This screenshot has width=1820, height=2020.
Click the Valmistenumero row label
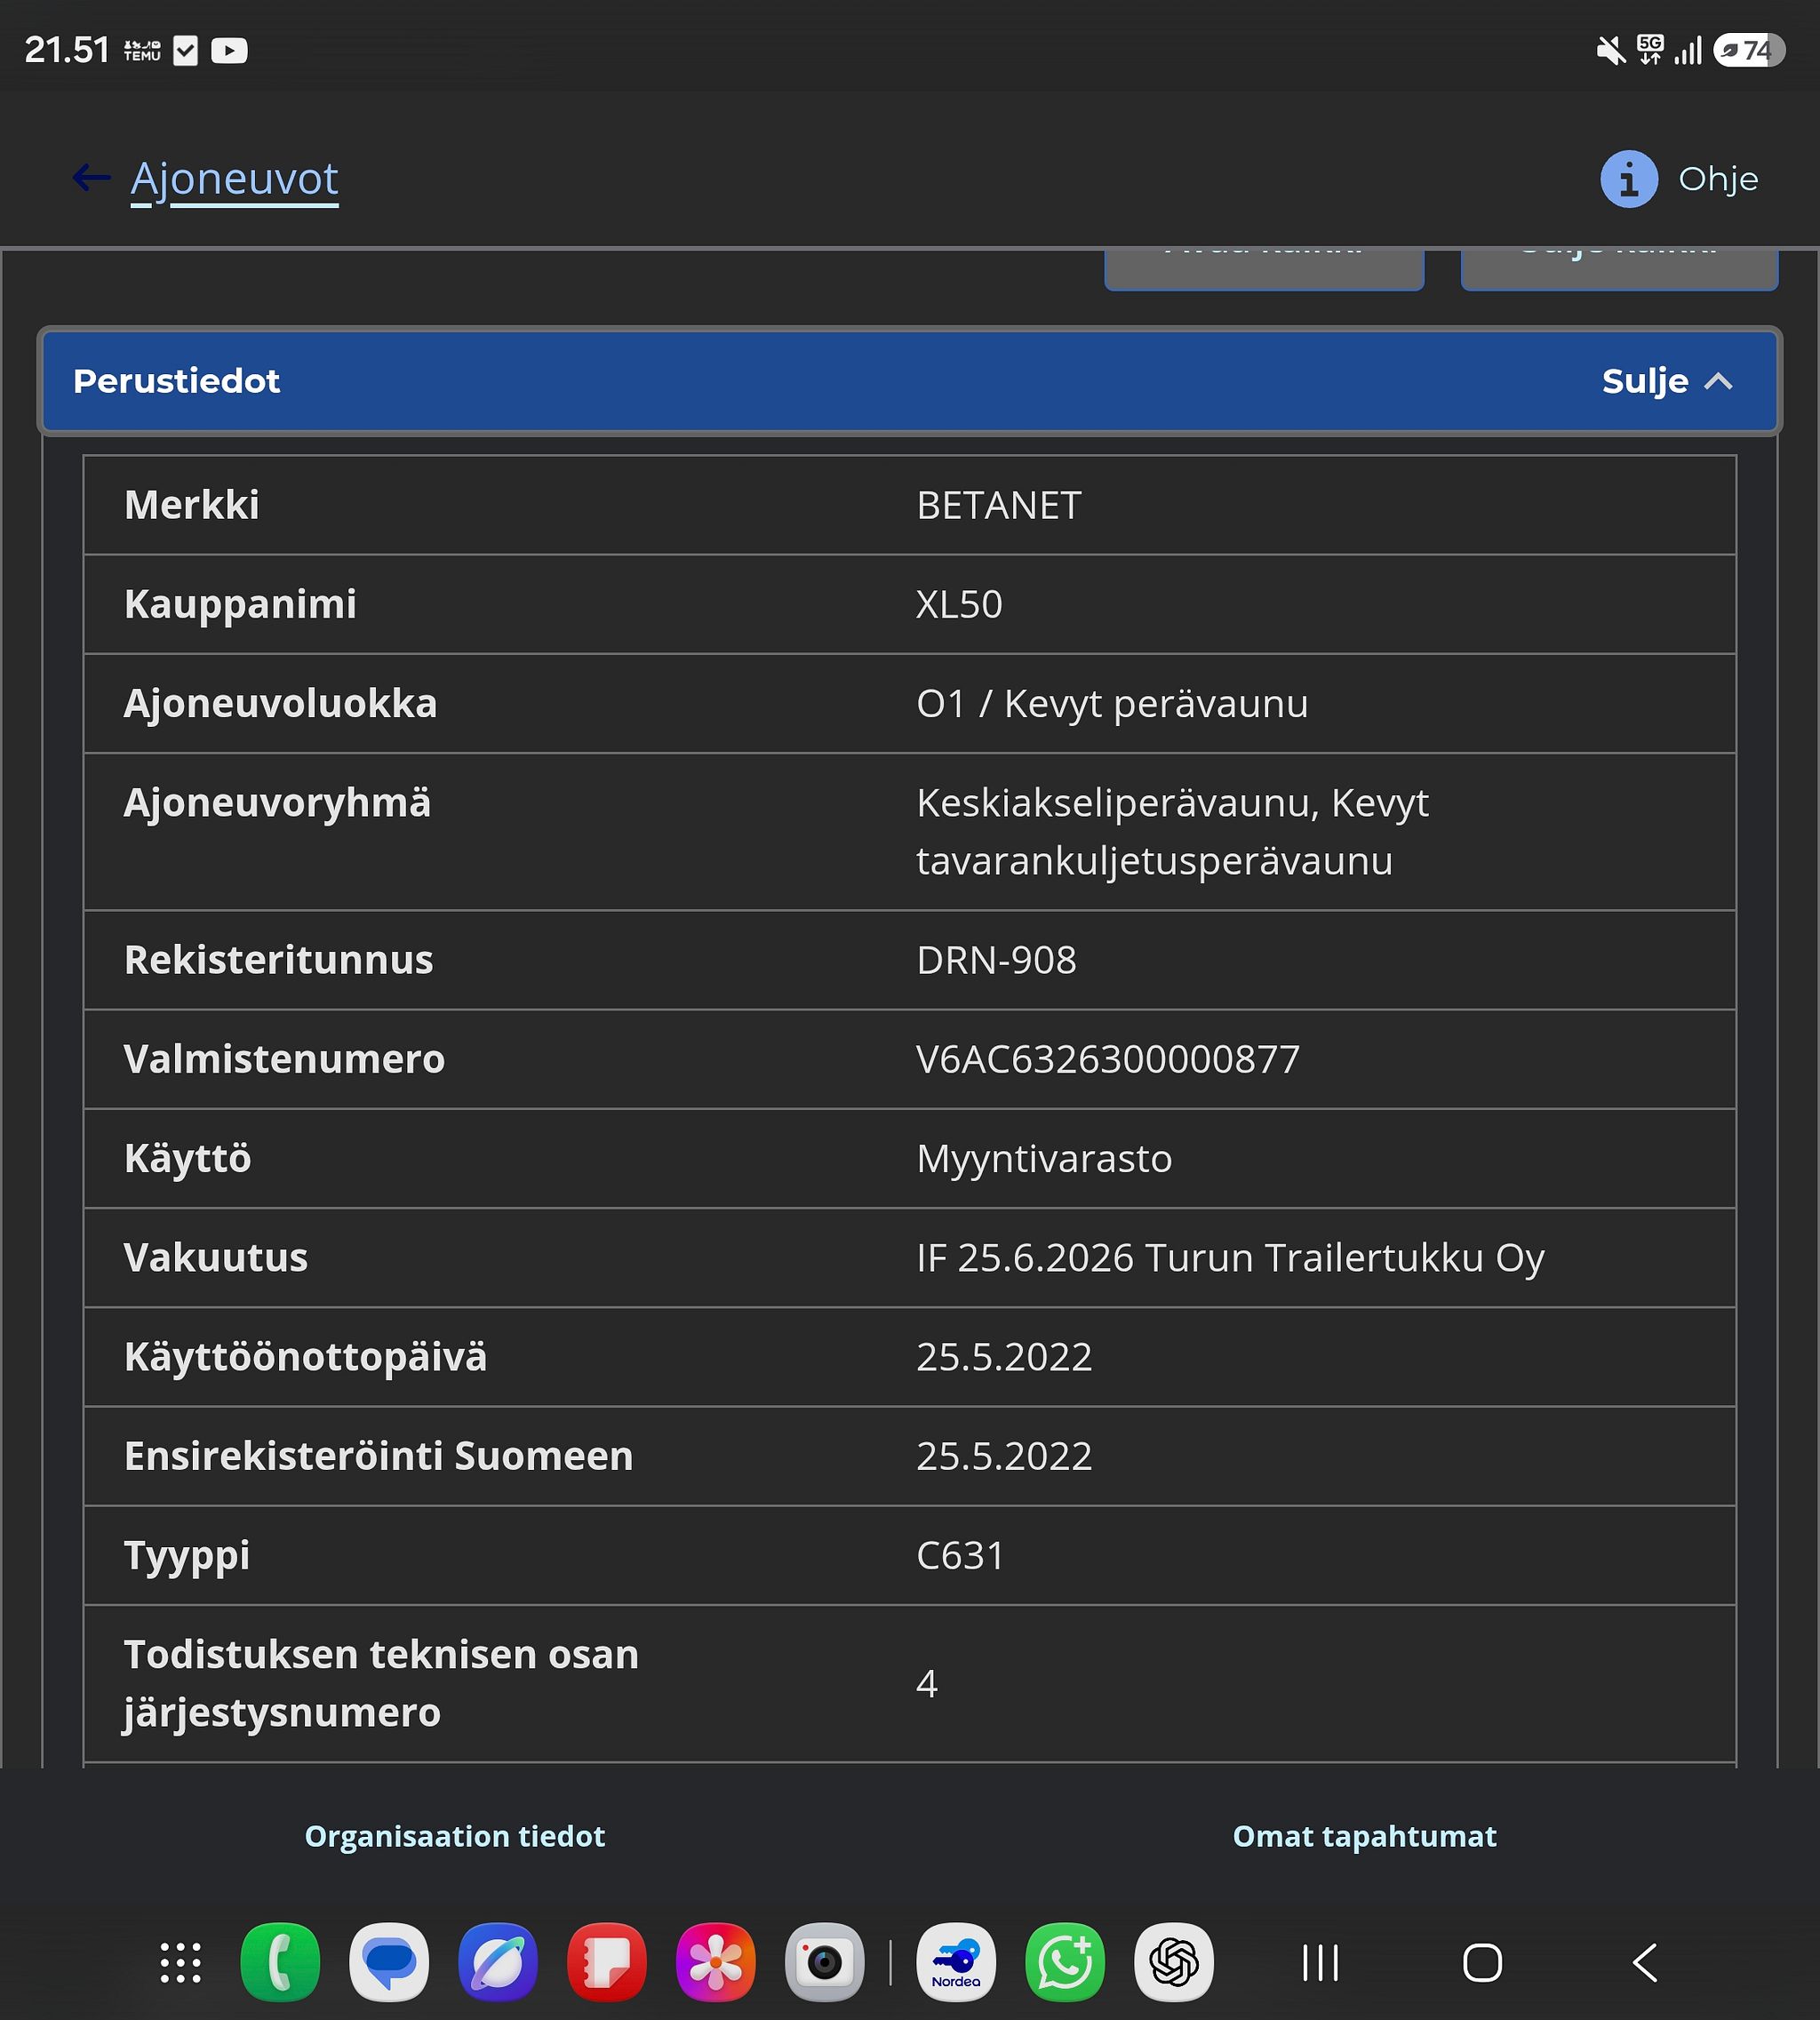(x=284, y=1059)
